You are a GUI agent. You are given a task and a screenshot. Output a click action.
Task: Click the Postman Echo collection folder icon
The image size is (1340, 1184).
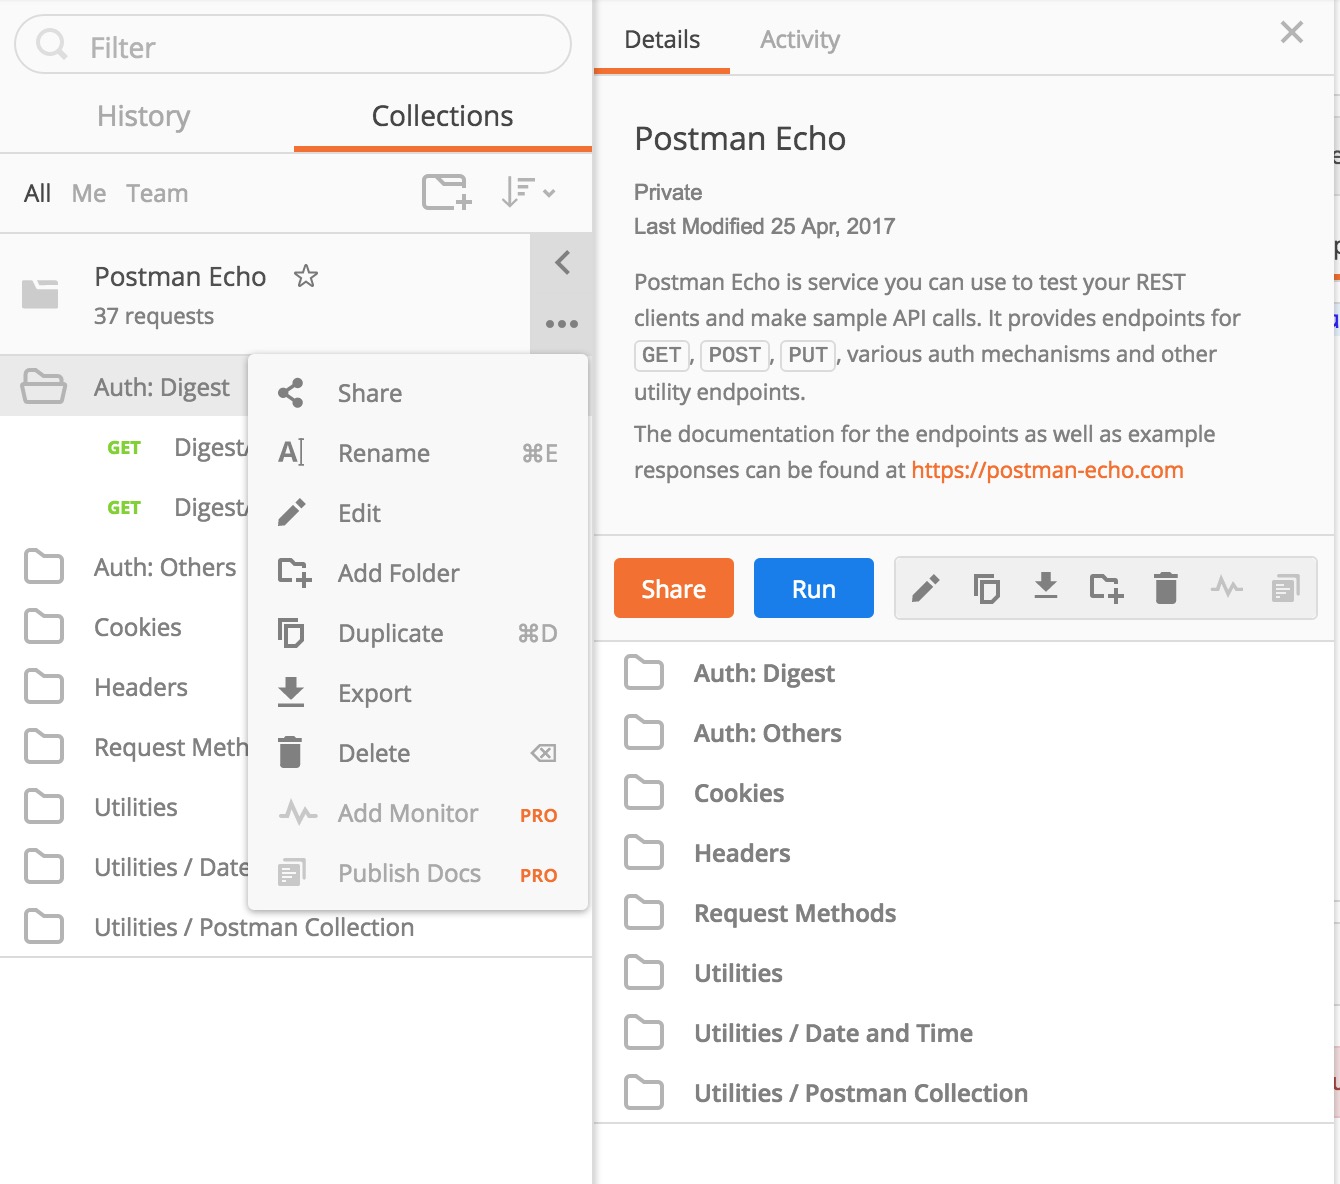click(x=40, y=294)
